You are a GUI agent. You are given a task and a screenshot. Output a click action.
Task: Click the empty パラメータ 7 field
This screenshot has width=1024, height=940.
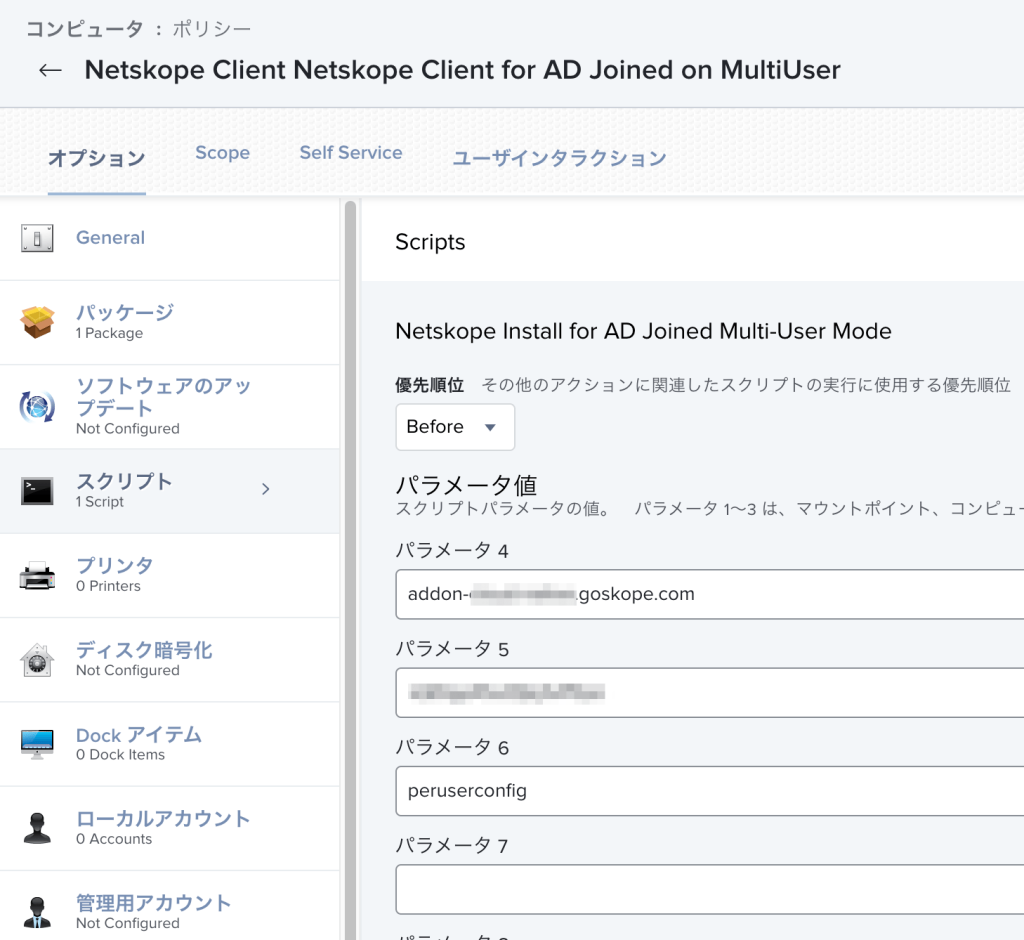coord(710,890)
